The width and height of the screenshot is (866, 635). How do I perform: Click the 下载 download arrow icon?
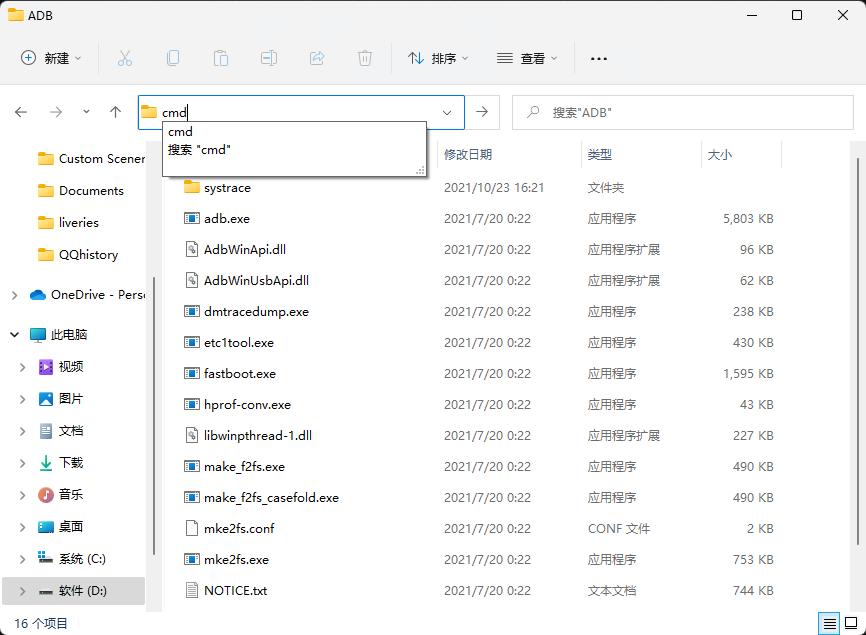[46, 463]
